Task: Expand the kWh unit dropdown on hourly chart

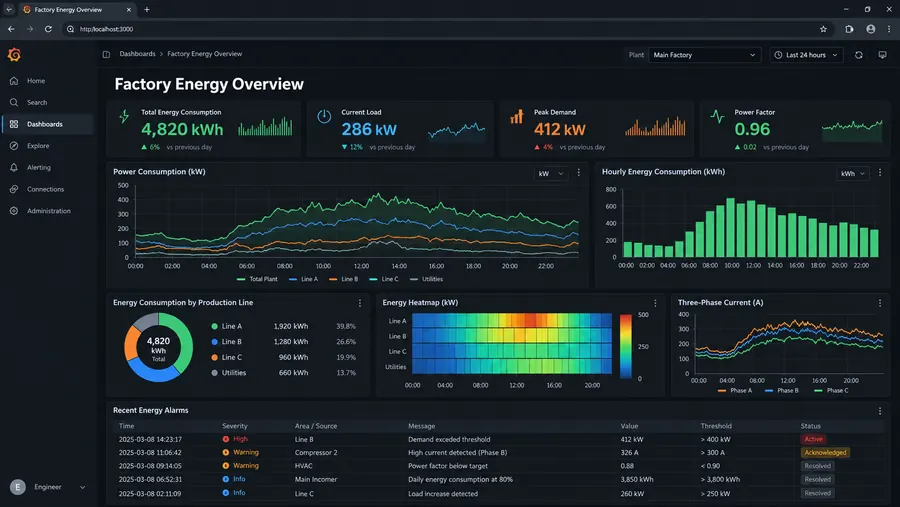Action: pos(852,173)
